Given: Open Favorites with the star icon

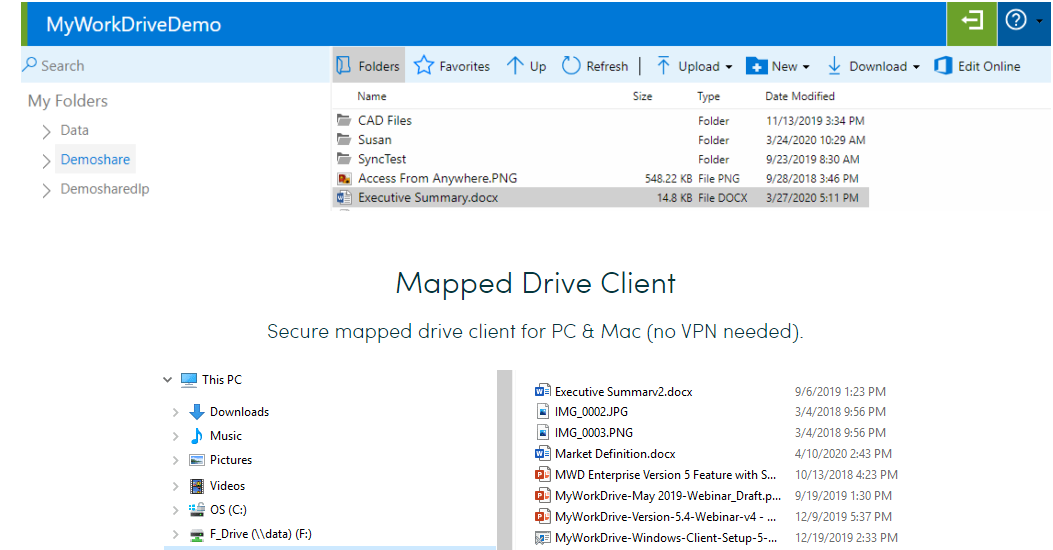Looking at the screenshot, I should [x=452, y=66].
